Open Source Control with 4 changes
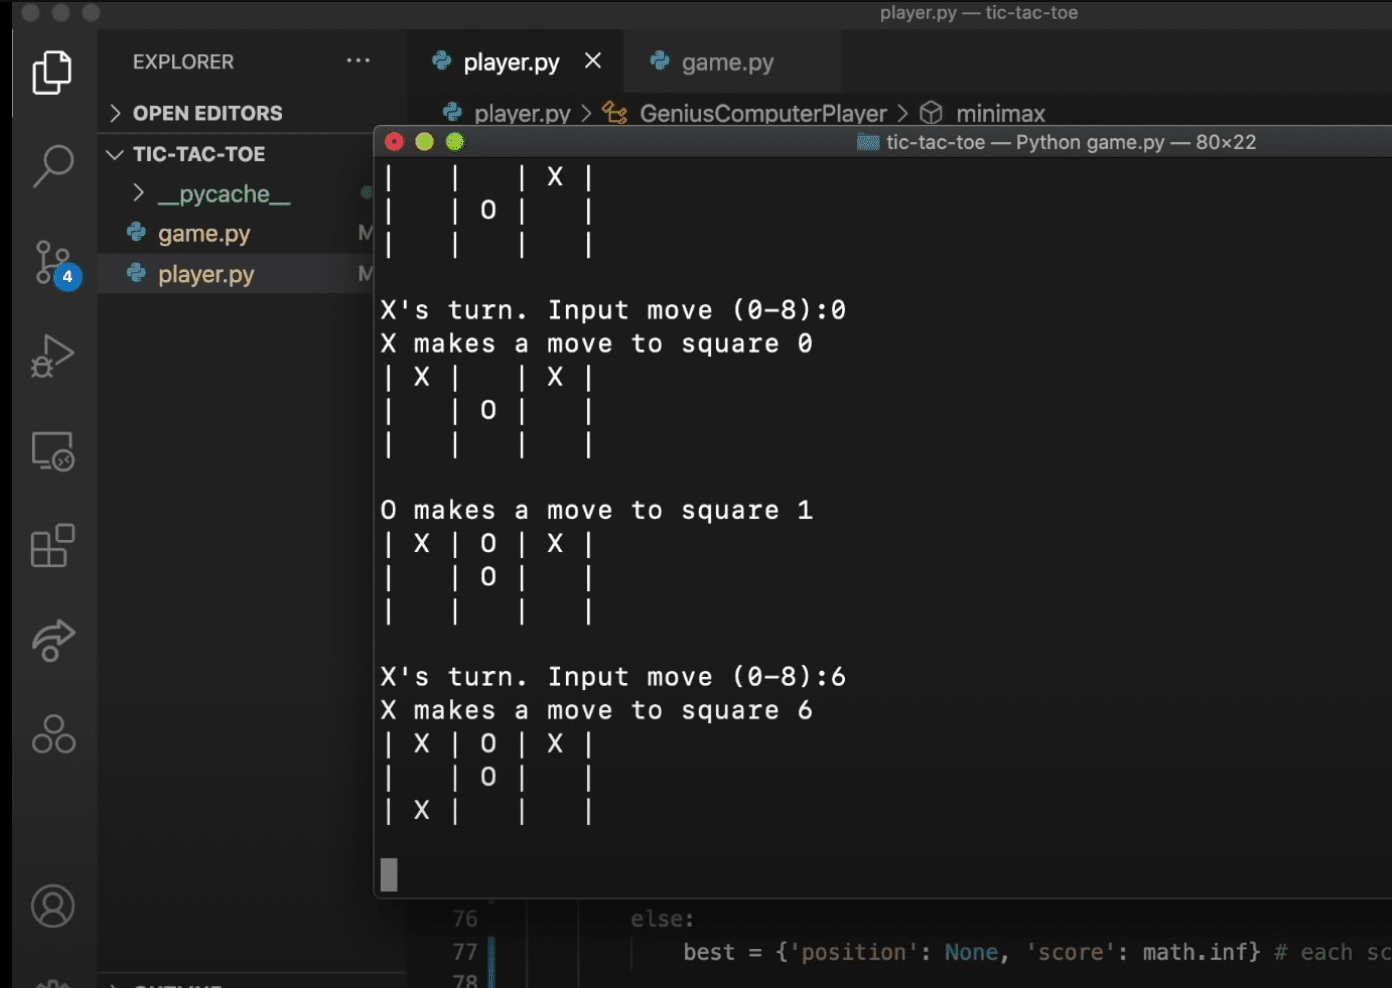Viewport: 1392px width, 988px height. (x=54, y=263)
